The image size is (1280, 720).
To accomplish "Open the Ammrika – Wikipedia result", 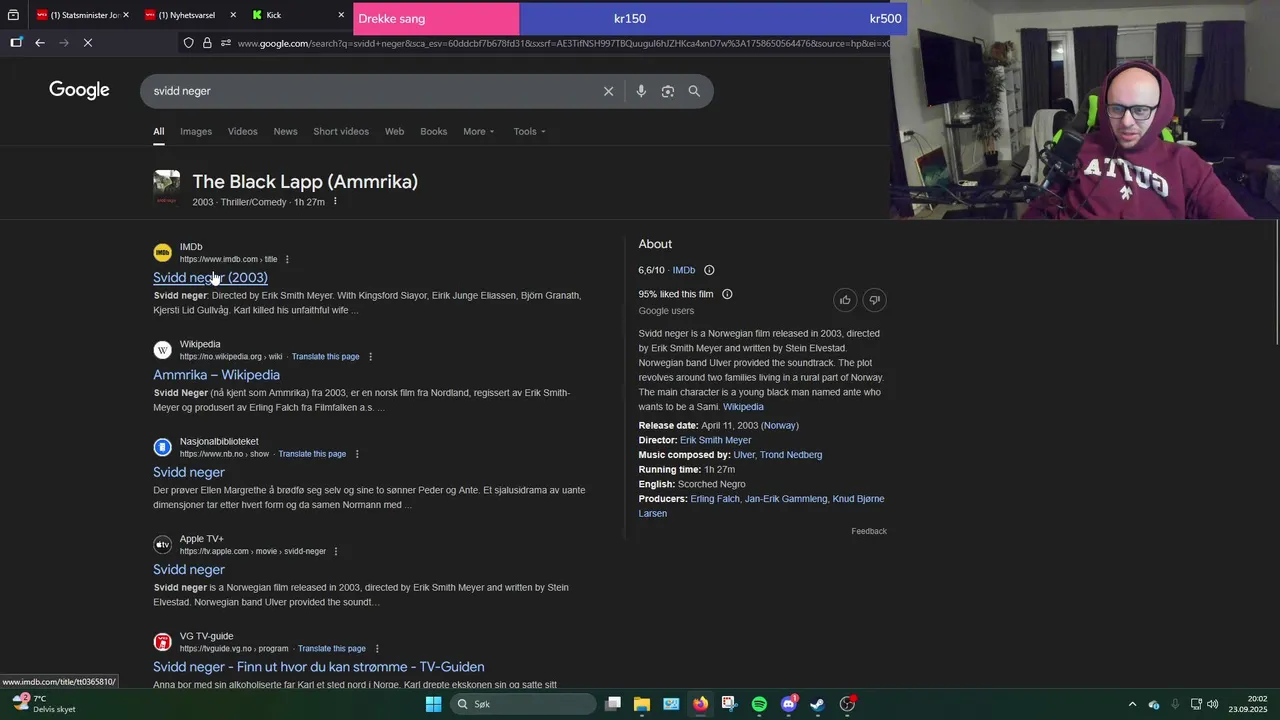I will pyautogui.click(x=216, y=375).
